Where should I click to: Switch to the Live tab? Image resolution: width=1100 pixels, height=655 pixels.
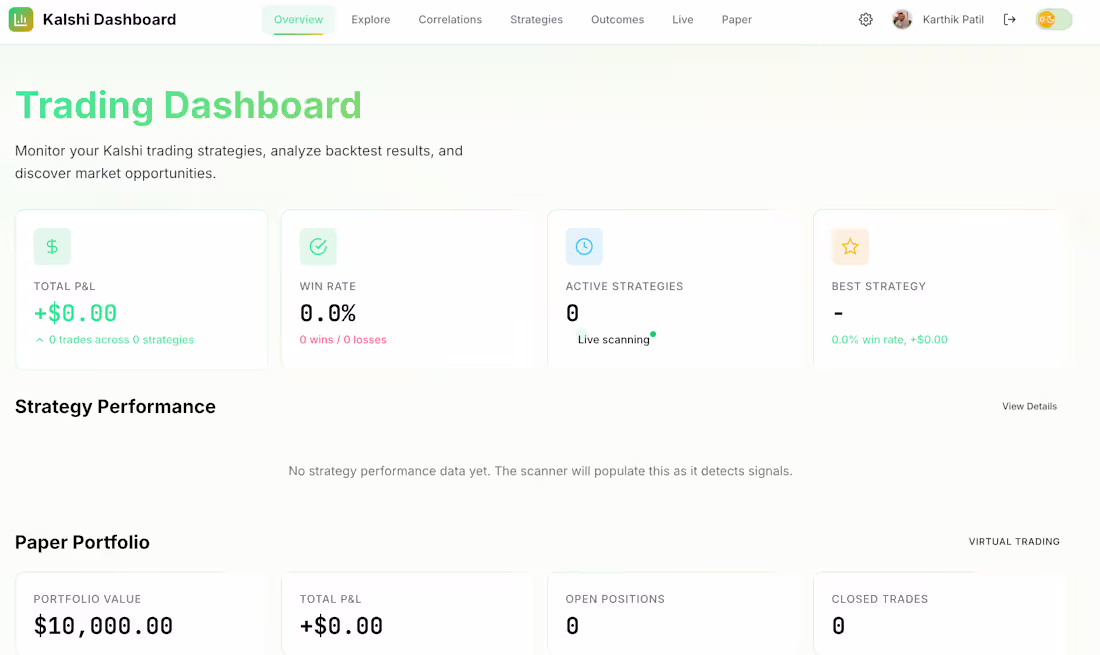pyautogui.click(x=683, y=20)
